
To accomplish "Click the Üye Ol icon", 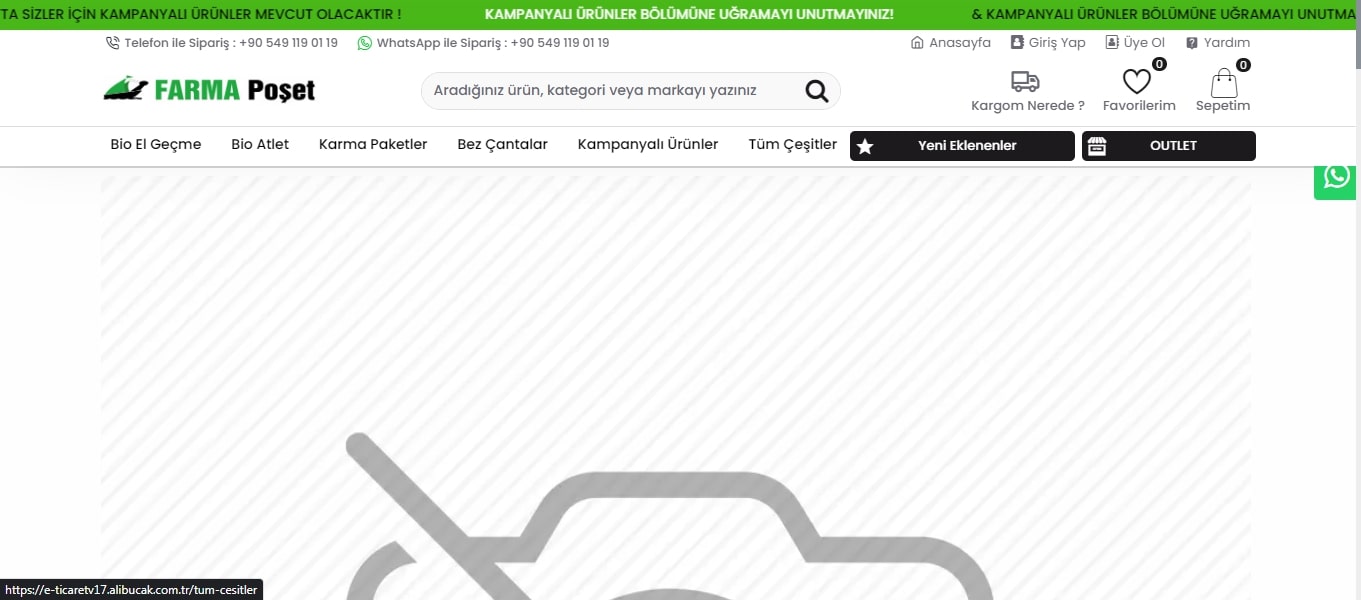I will tap(1112, 43).
